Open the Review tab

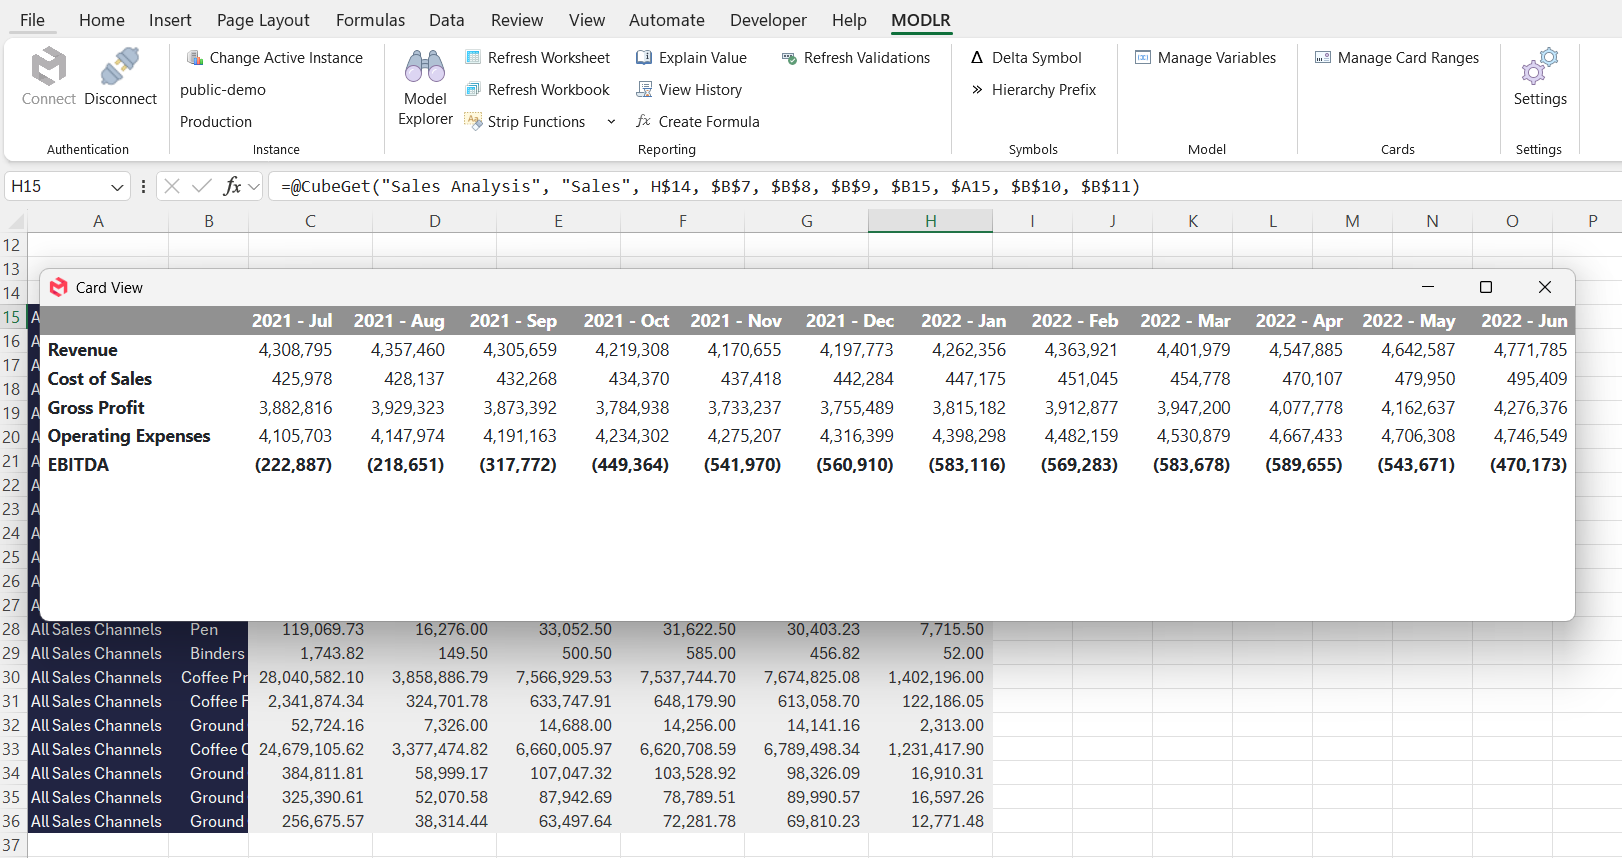coord(517,20)
